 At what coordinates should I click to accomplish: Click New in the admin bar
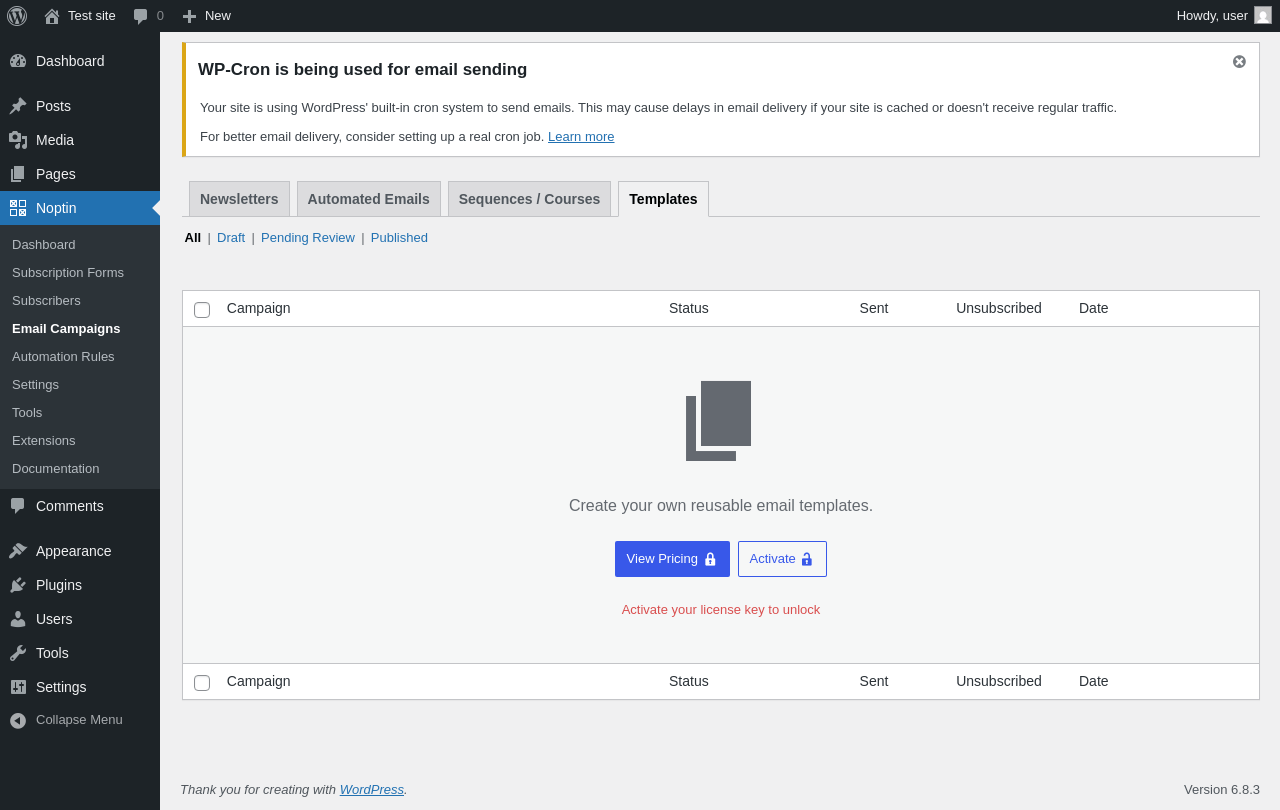point(218,16)
